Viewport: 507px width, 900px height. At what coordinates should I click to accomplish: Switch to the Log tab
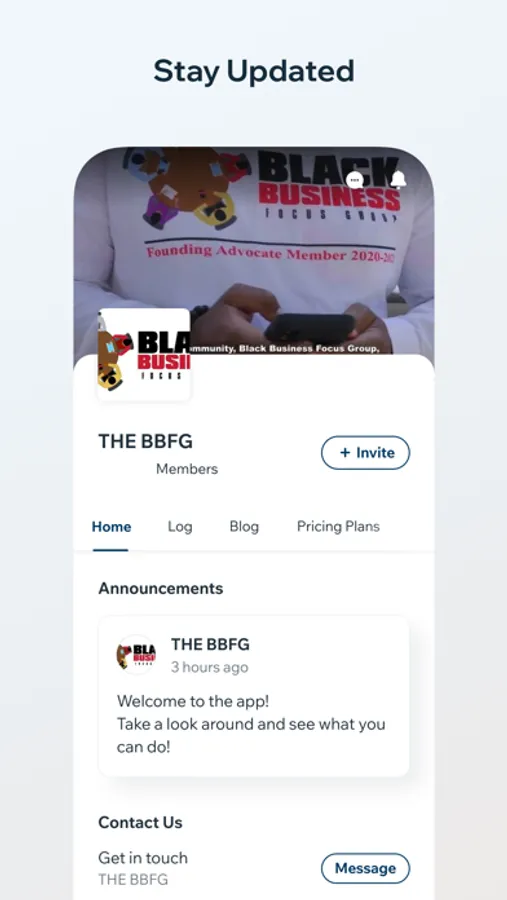click(x=180, y=527)
